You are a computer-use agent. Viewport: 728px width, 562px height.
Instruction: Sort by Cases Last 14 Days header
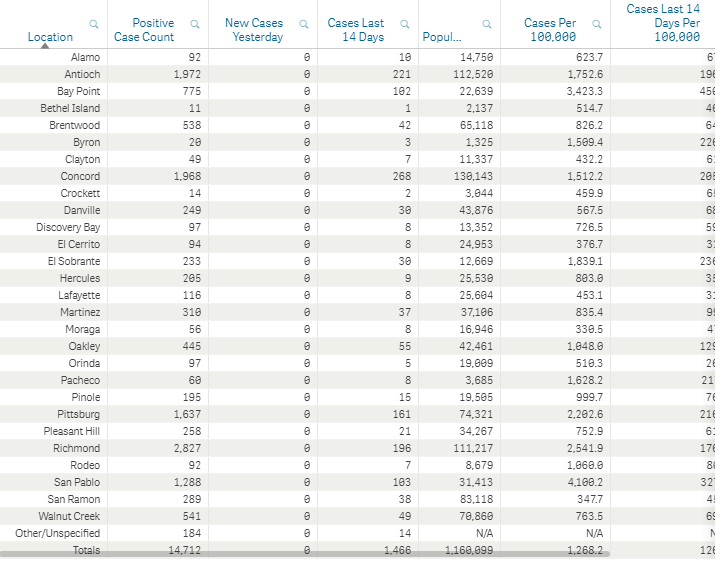[x=356, y=30]
